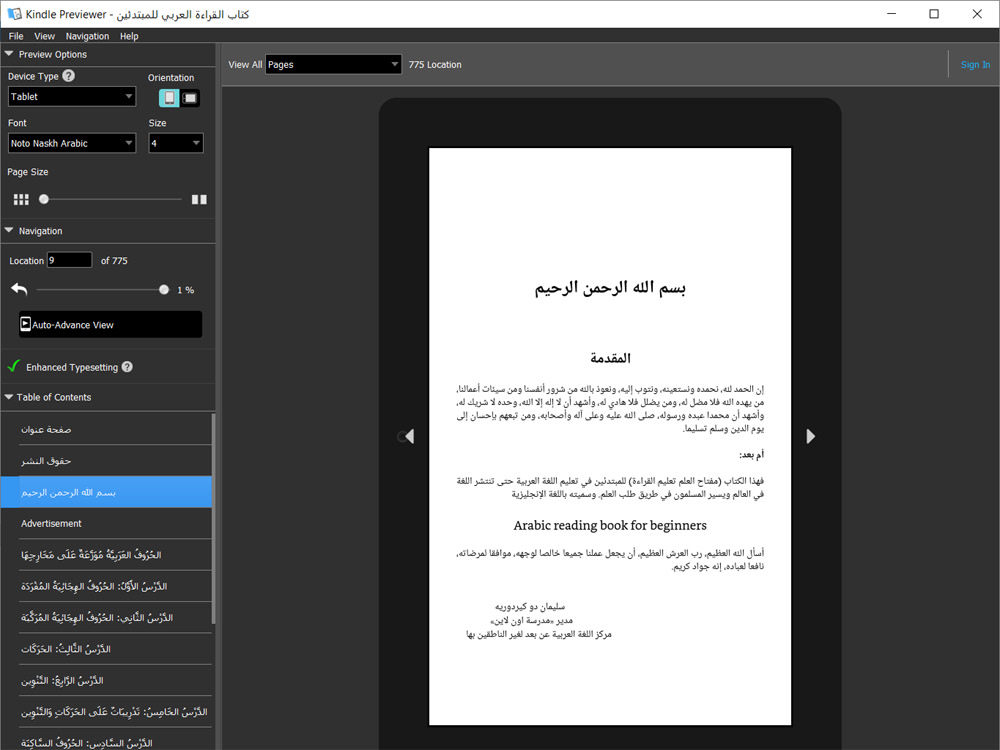Screen dimensions: 1000x750
Task: Minimize the Kindle Previewer window
Action: tap(892, 13)
